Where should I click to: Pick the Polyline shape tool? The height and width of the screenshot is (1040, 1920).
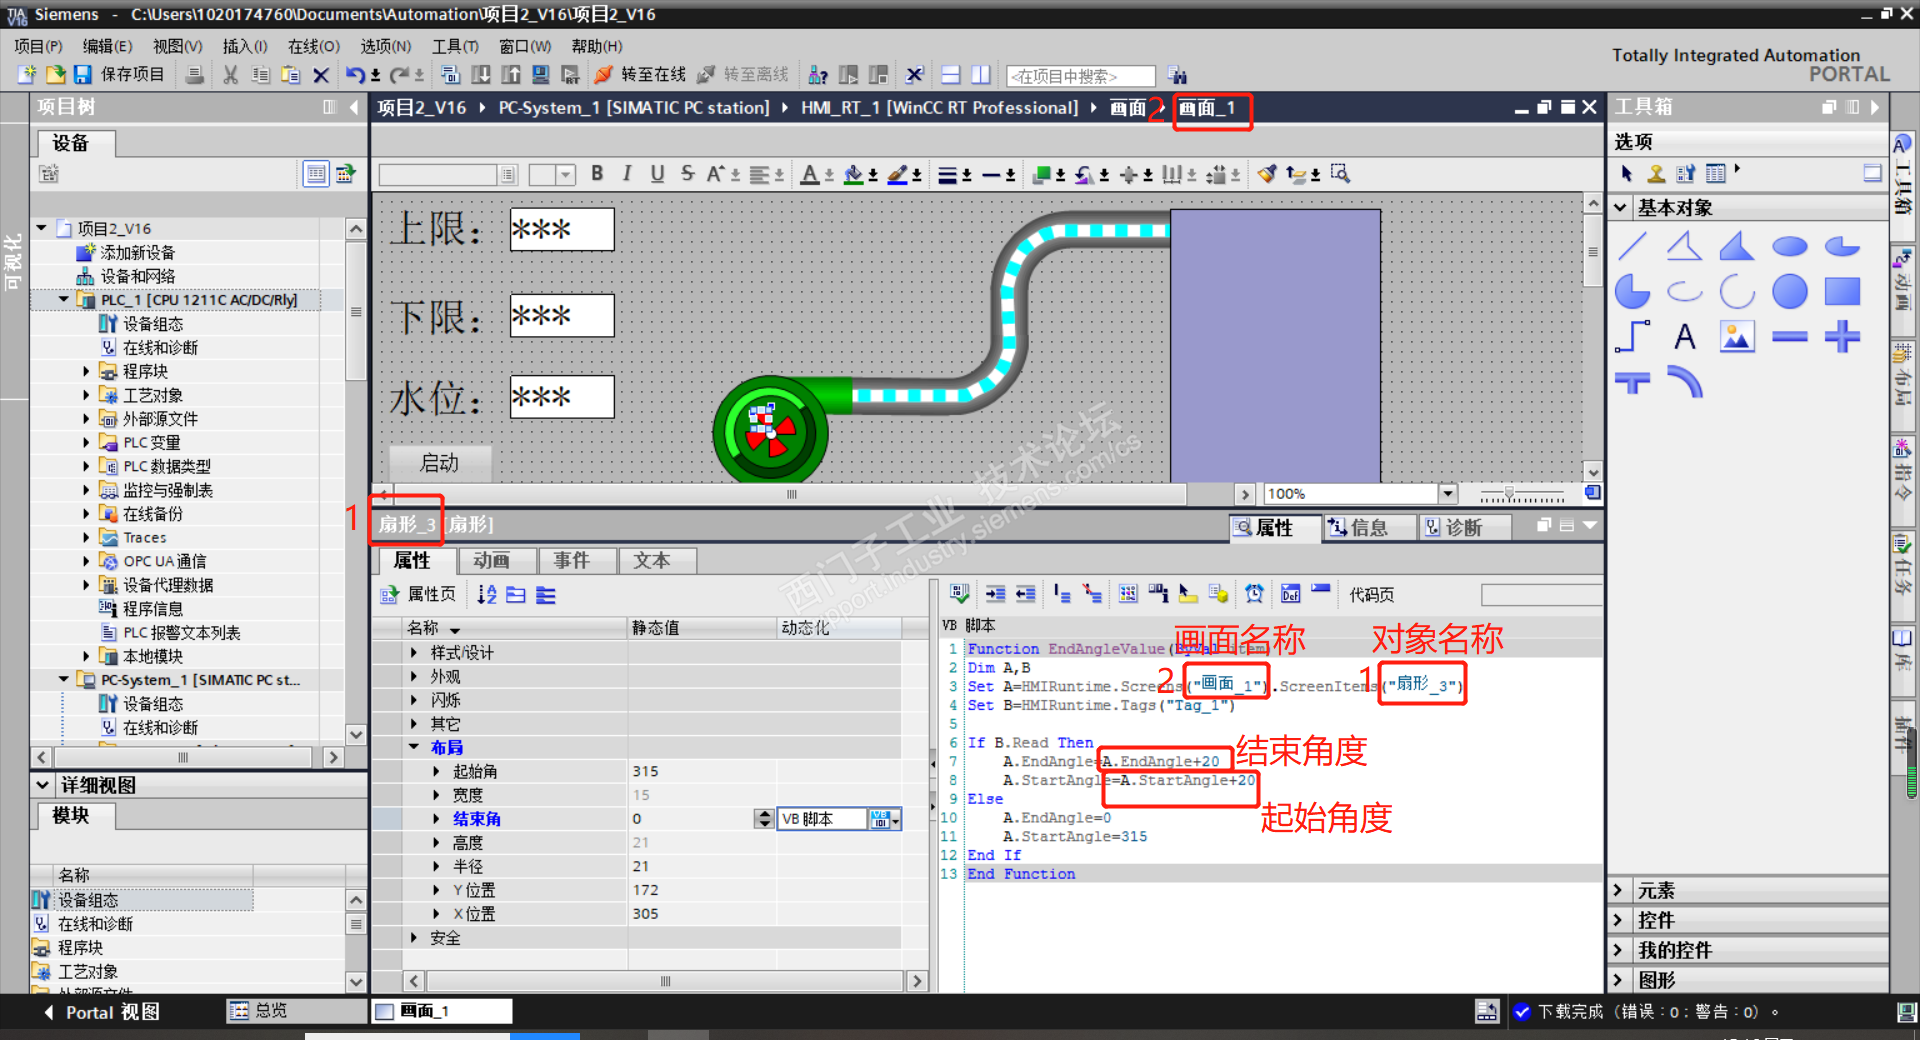click(x=1685, y=246)
